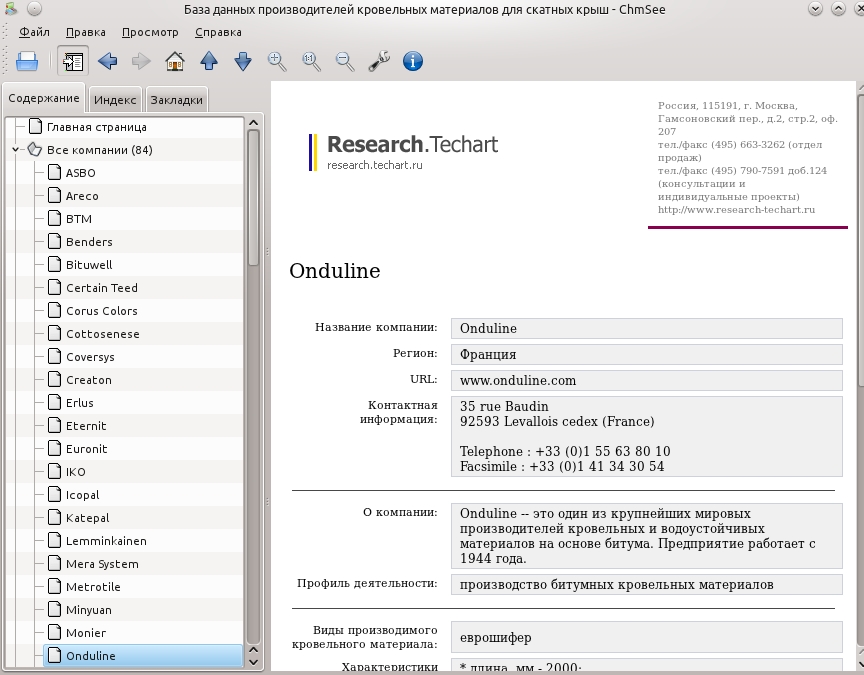Go back with the left arrow

click(x=107, y=61)
